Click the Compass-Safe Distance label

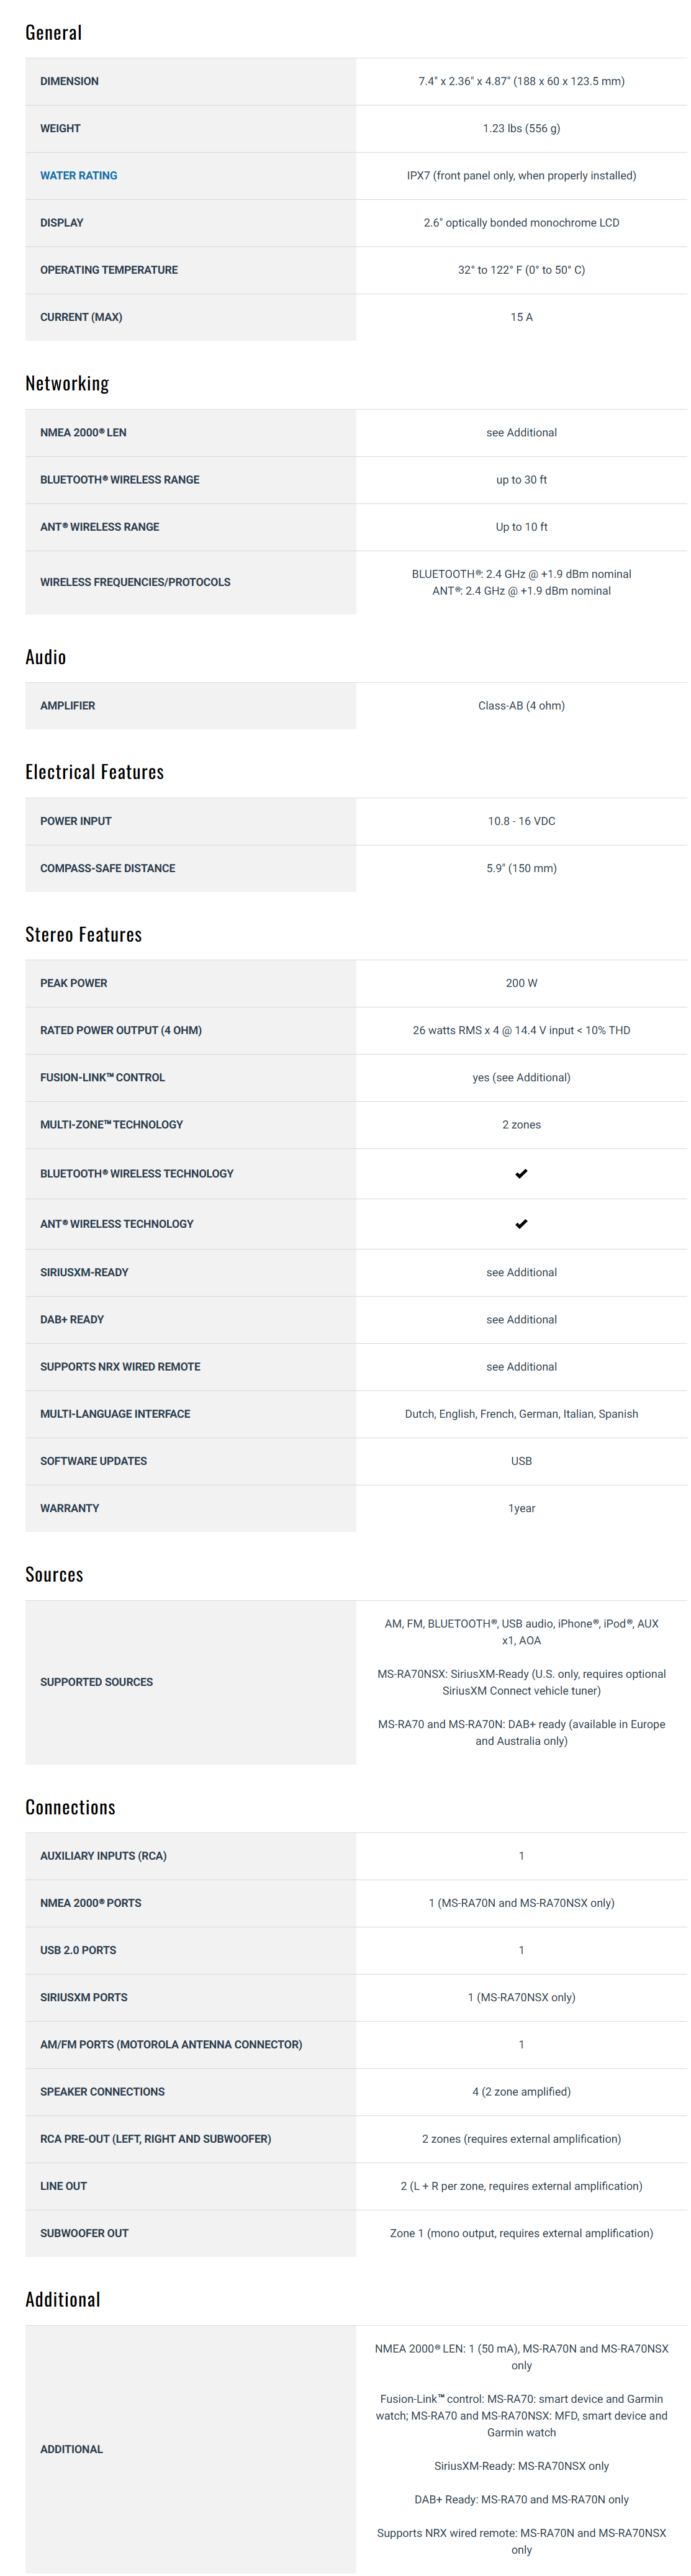point(107,869)
